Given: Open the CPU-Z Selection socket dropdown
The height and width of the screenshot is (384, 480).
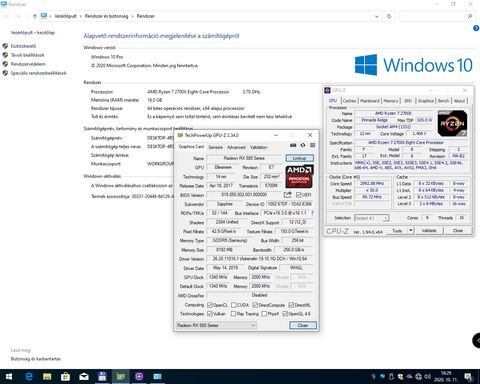Looking at the screenshot, I should pyautogui.click(x=372, y=218).
